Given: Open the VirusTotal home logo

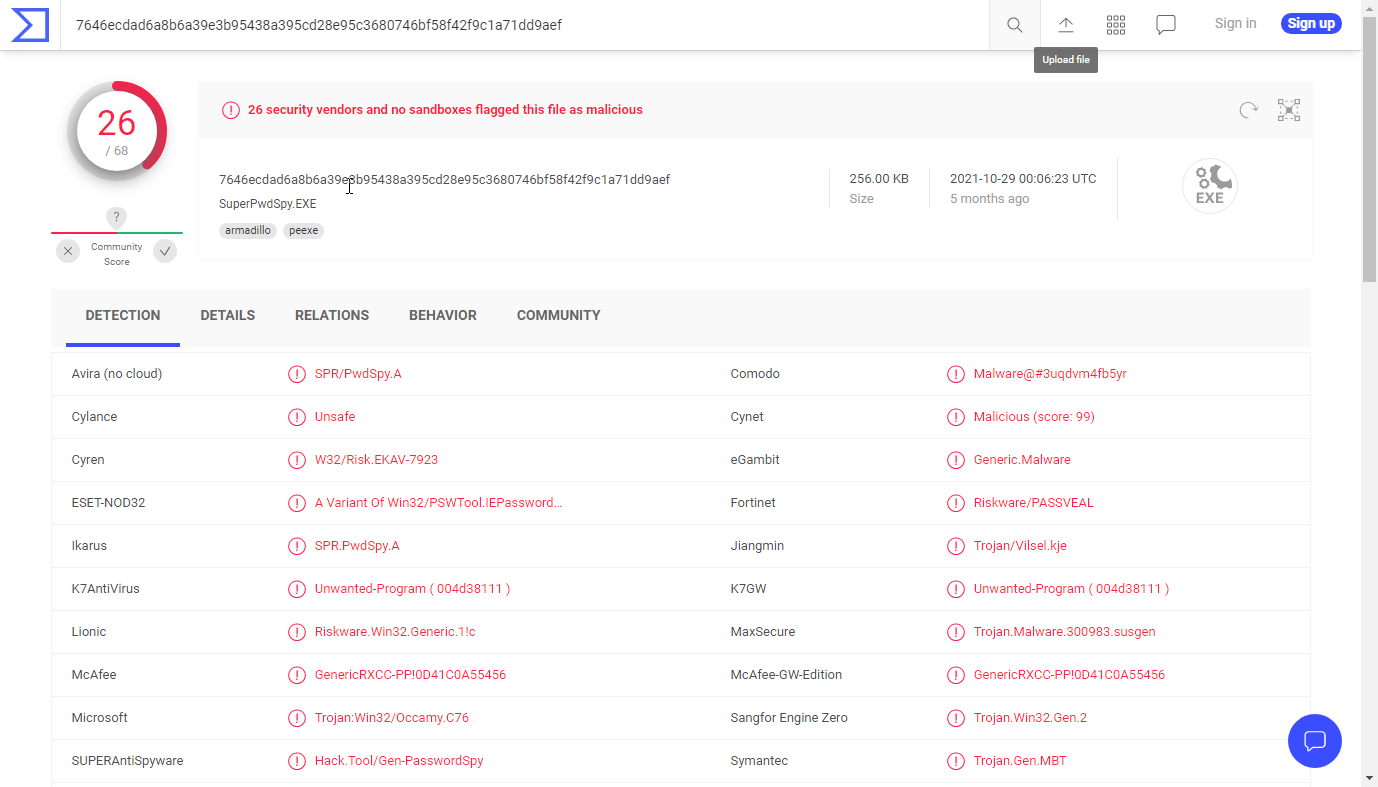Looking at the screenshot, I should tap(30, 24).
